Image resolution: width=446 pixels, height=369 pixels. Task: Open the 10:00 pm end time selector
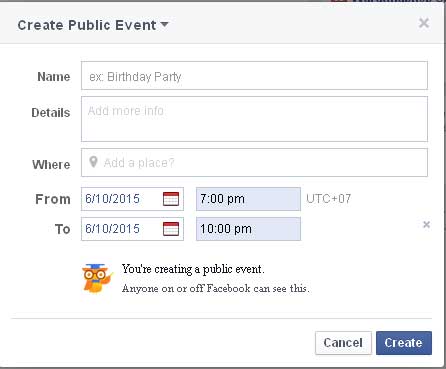click(248, 229)
